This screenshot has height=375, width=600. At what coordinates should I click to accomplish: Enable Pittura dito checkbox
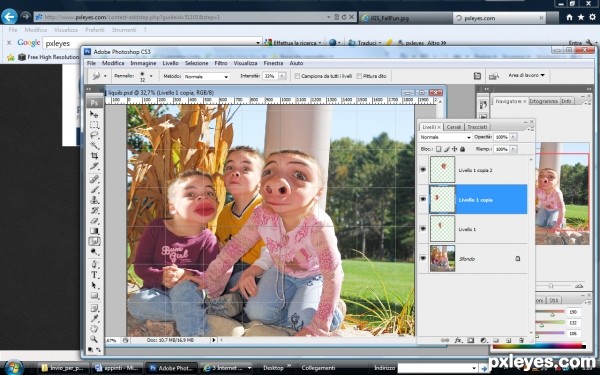(359, 76)
